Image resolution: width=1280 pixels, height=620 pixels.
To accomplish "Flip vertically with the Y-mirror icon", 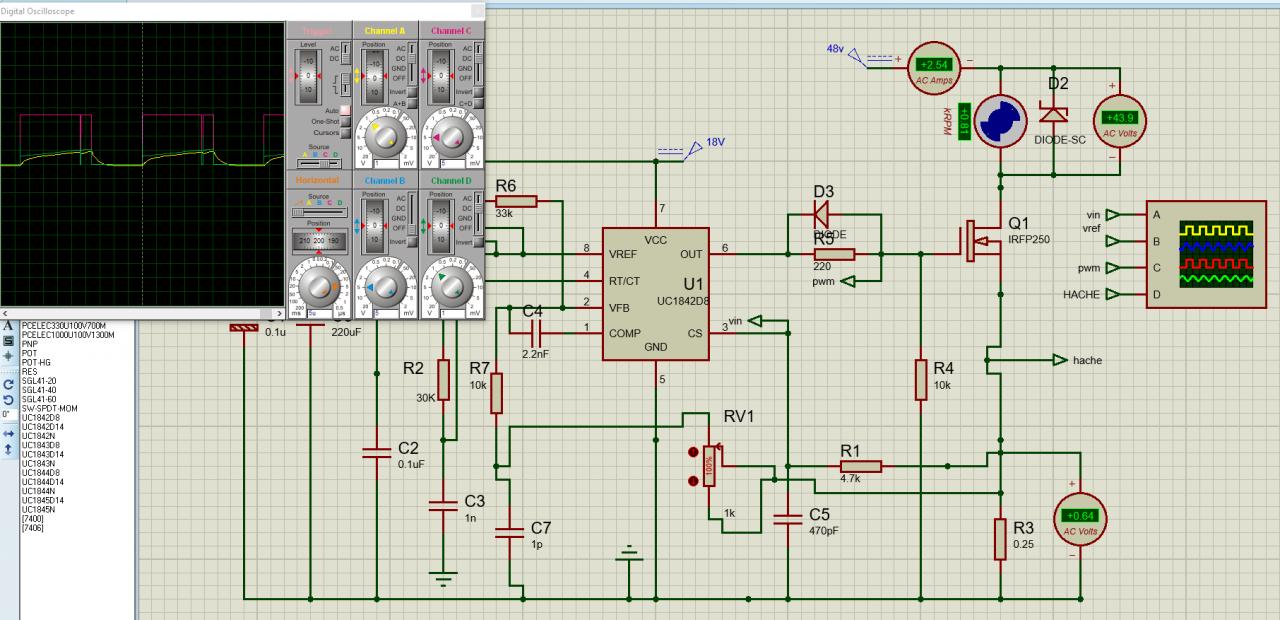I will click(x=8, y=449).
